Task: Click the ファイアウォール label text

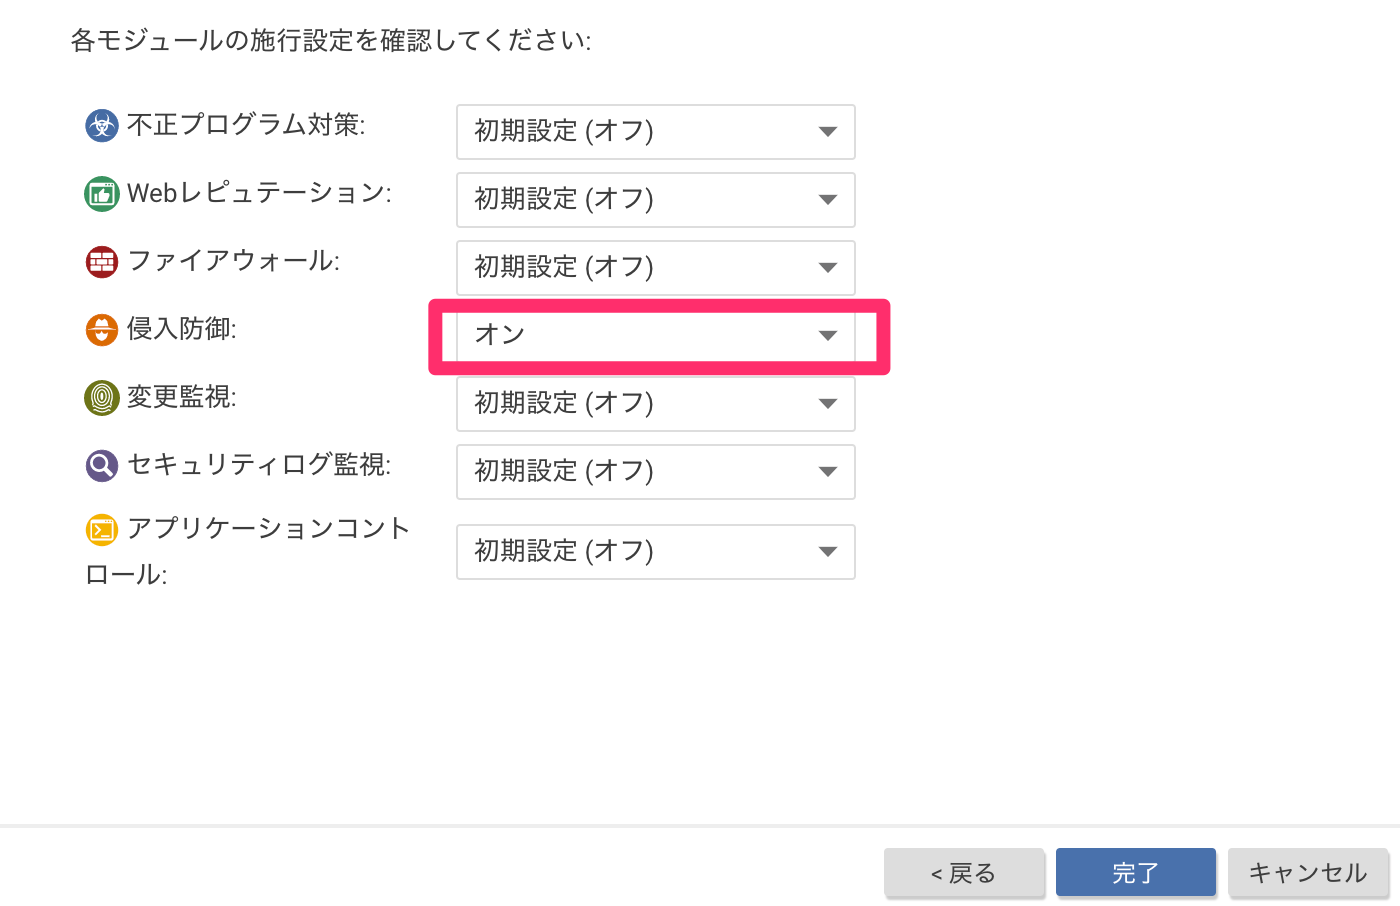Action: tap(234, 261)
